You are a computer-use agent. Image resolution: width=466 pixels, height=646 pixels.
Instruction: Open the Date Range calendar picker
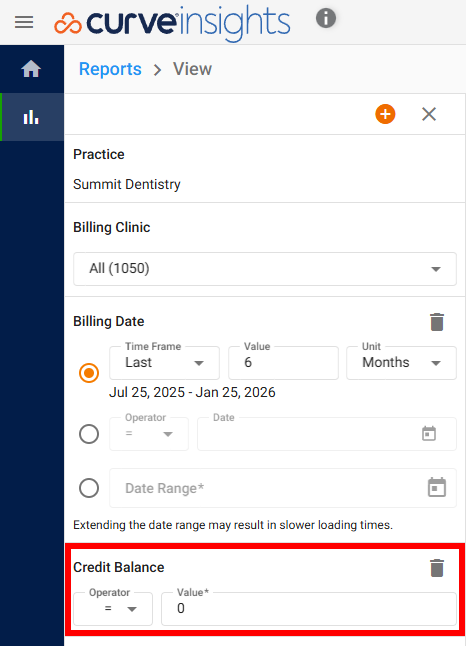[437, 487]
